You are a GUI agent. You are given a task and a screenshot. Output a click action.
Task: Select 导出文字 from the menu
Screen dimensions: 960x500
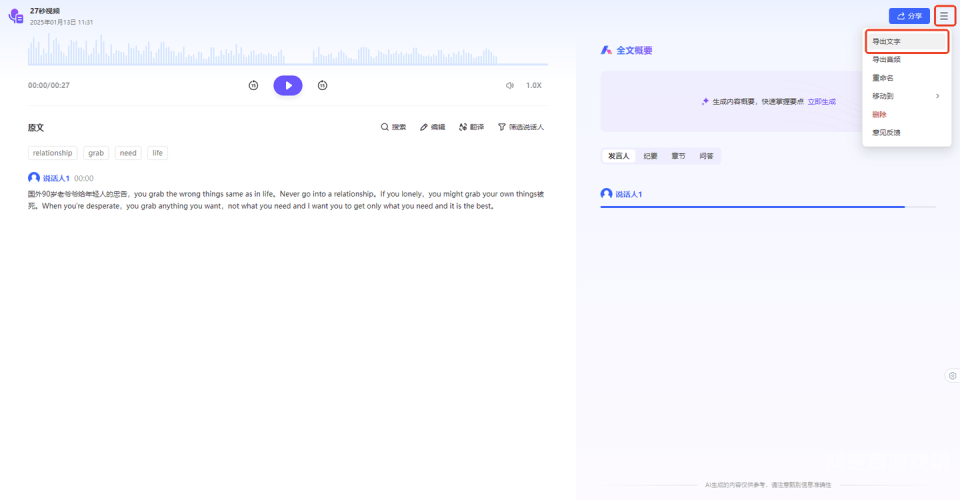pos(886,42)
